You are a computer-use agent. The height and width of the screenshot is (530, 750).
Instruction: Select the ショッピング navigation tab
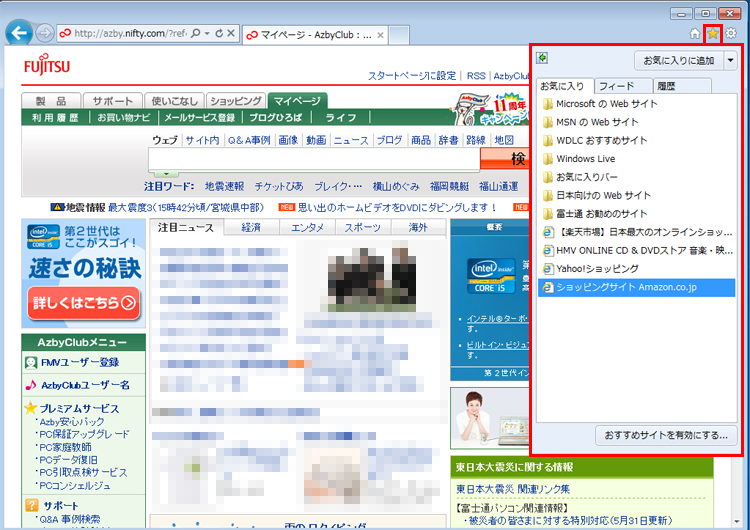coord(236,101)
